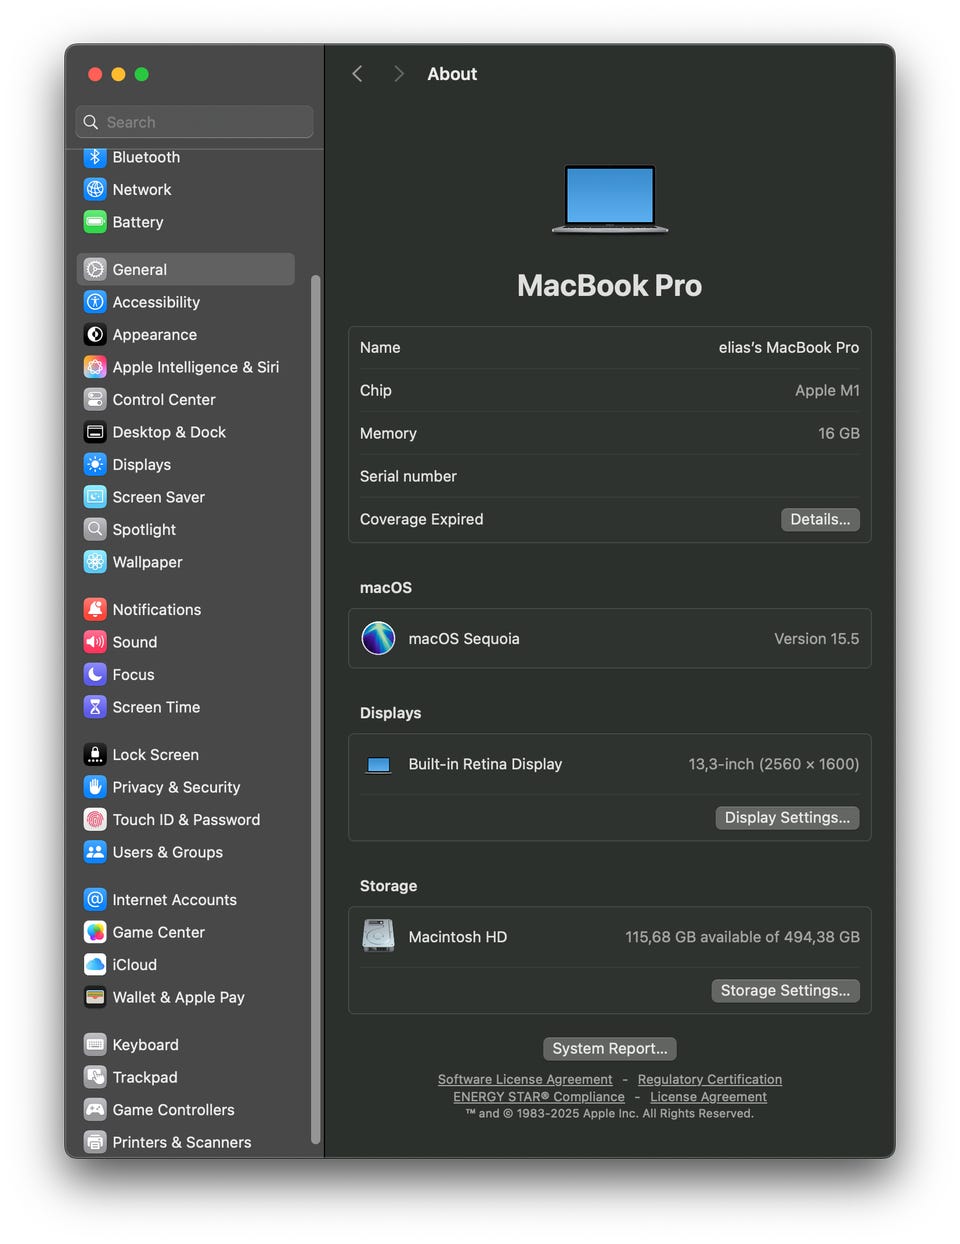Open the ENERGY STAR Compliance link
960x1244 pixels.
(x=539, y=1097)
